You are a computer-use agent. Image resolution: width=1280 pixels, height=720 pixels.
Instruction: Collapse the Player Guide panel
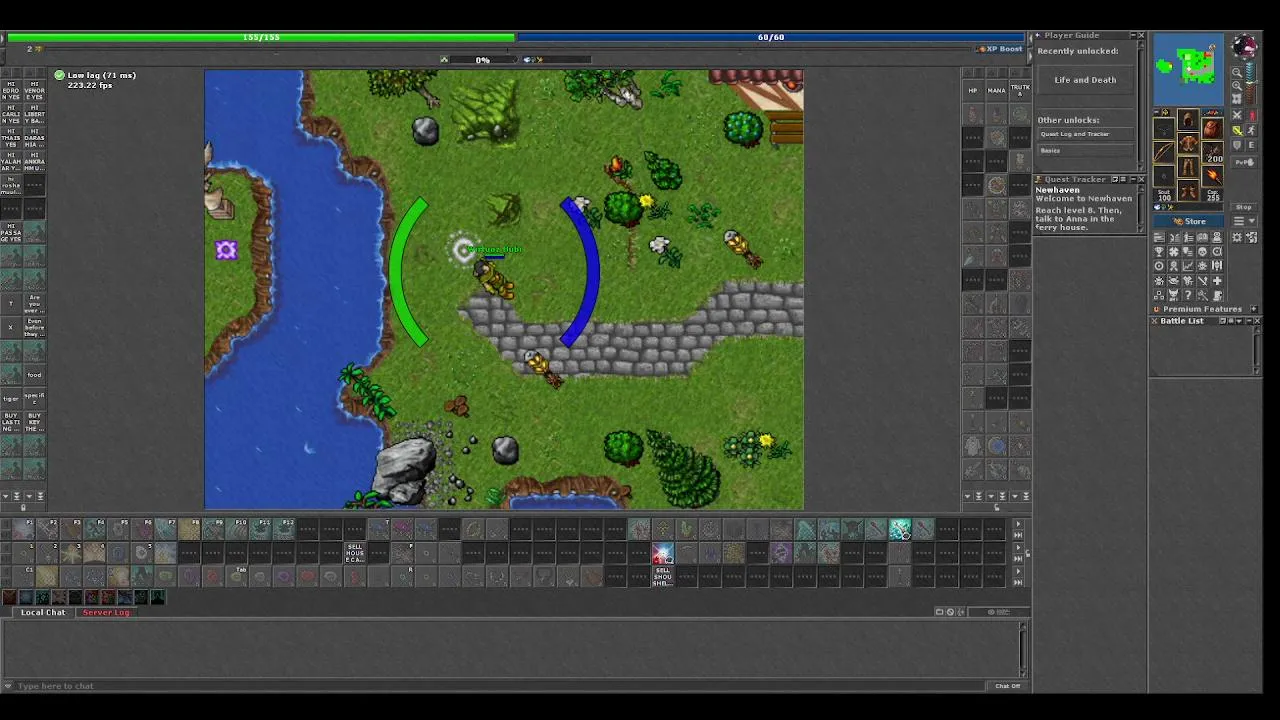click(x=1132, y=35)
